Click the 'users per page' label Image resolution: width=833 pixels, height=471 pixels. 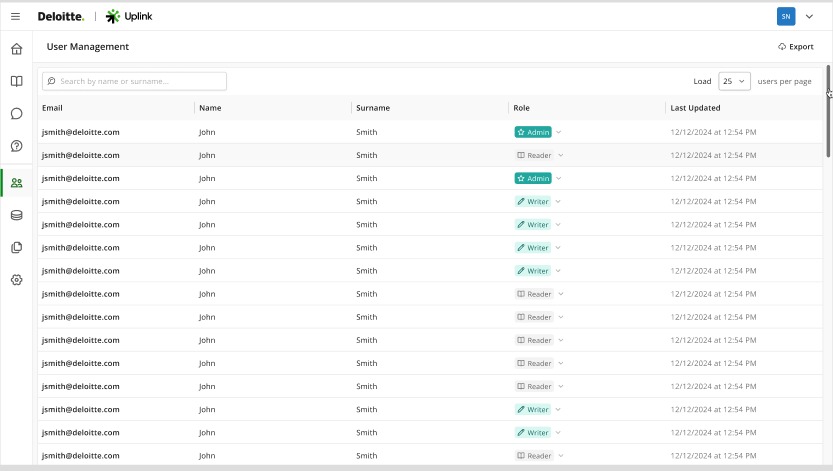pyautogui.click(x=784, y=81)
